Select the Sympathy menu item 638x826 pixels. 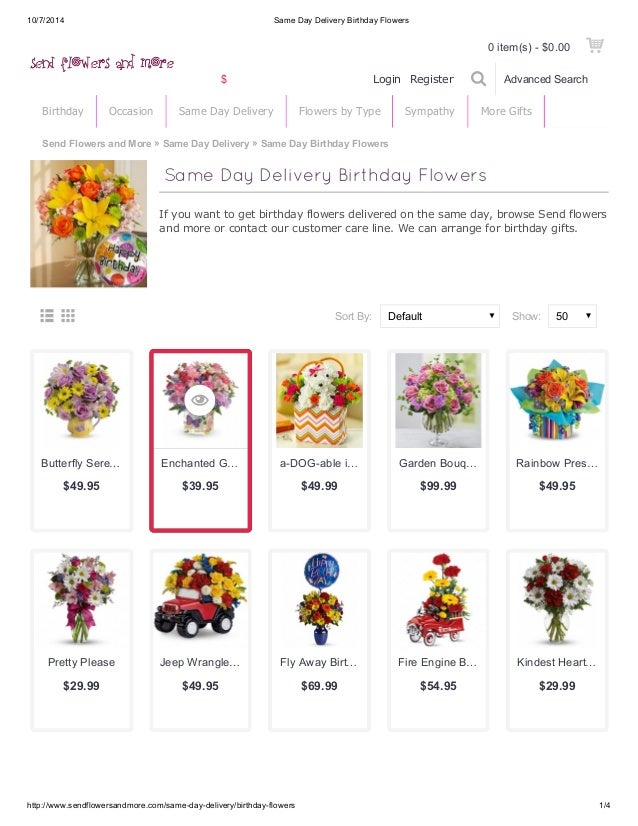(429, 111)
